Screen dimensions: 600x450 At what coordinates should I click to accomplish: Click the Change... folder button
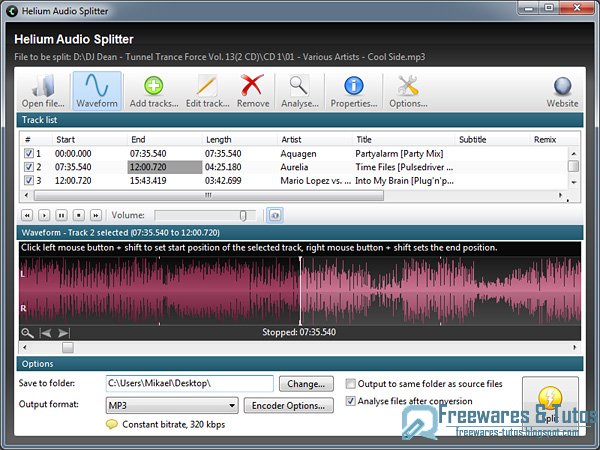(306, 384)
